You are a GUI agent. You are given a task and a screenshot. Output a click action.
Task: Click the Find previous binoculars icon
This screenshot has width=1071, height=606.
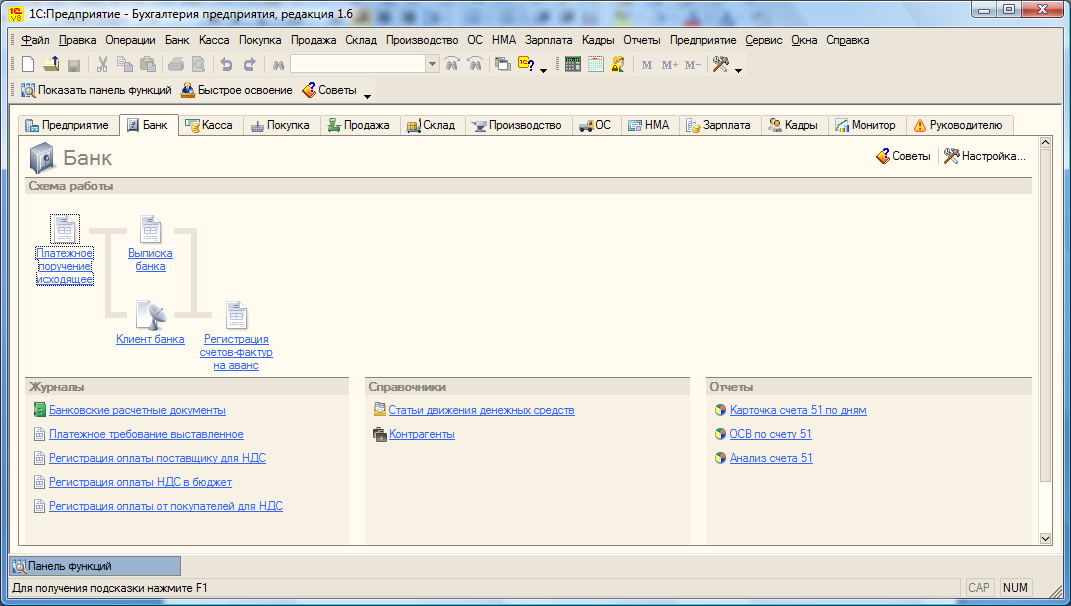coord(475,64)
